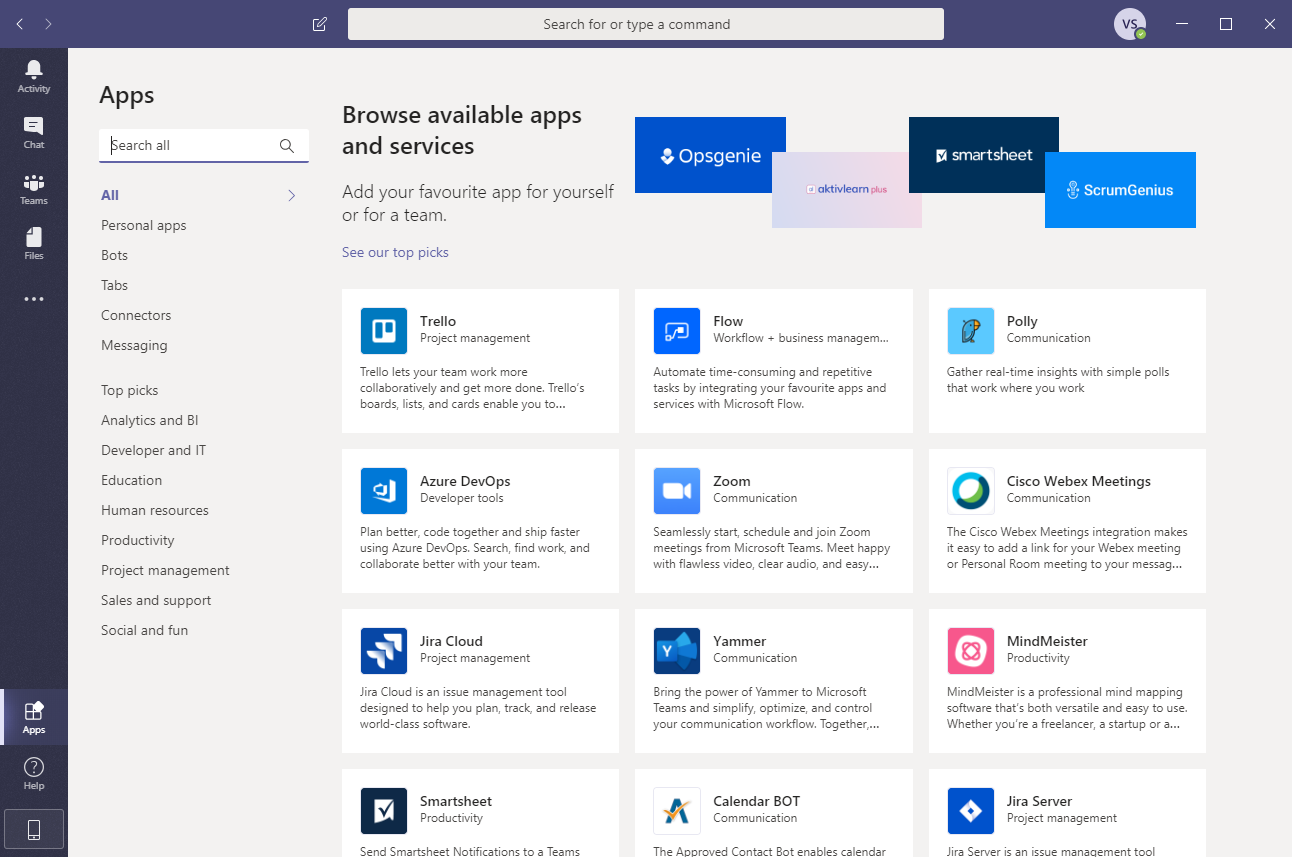Select the Apps icon in sidebar
The width and height of the screenshot is (1292, 857).
coord(34,711)
